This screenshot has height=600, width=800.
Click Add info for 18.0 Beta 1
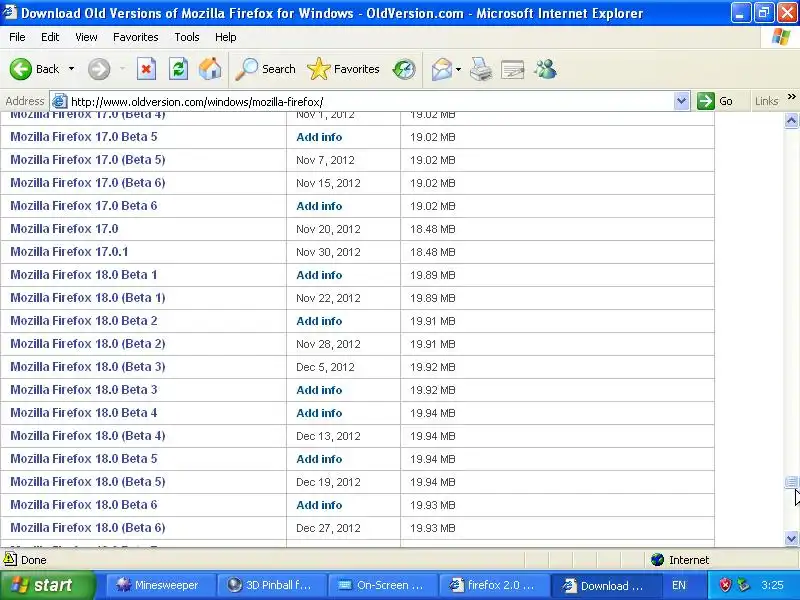pos(319,275)
